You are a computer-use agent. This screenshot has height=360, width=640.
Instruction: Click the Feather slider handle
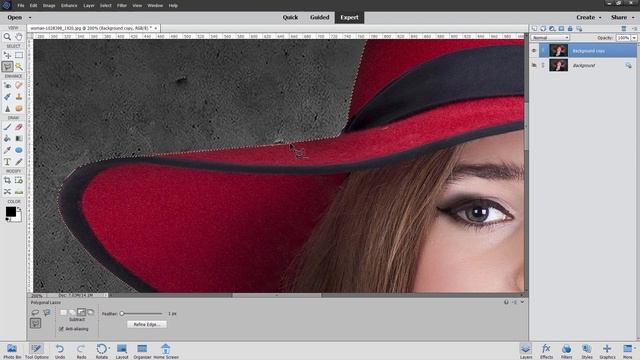click(x=122, y=313)
